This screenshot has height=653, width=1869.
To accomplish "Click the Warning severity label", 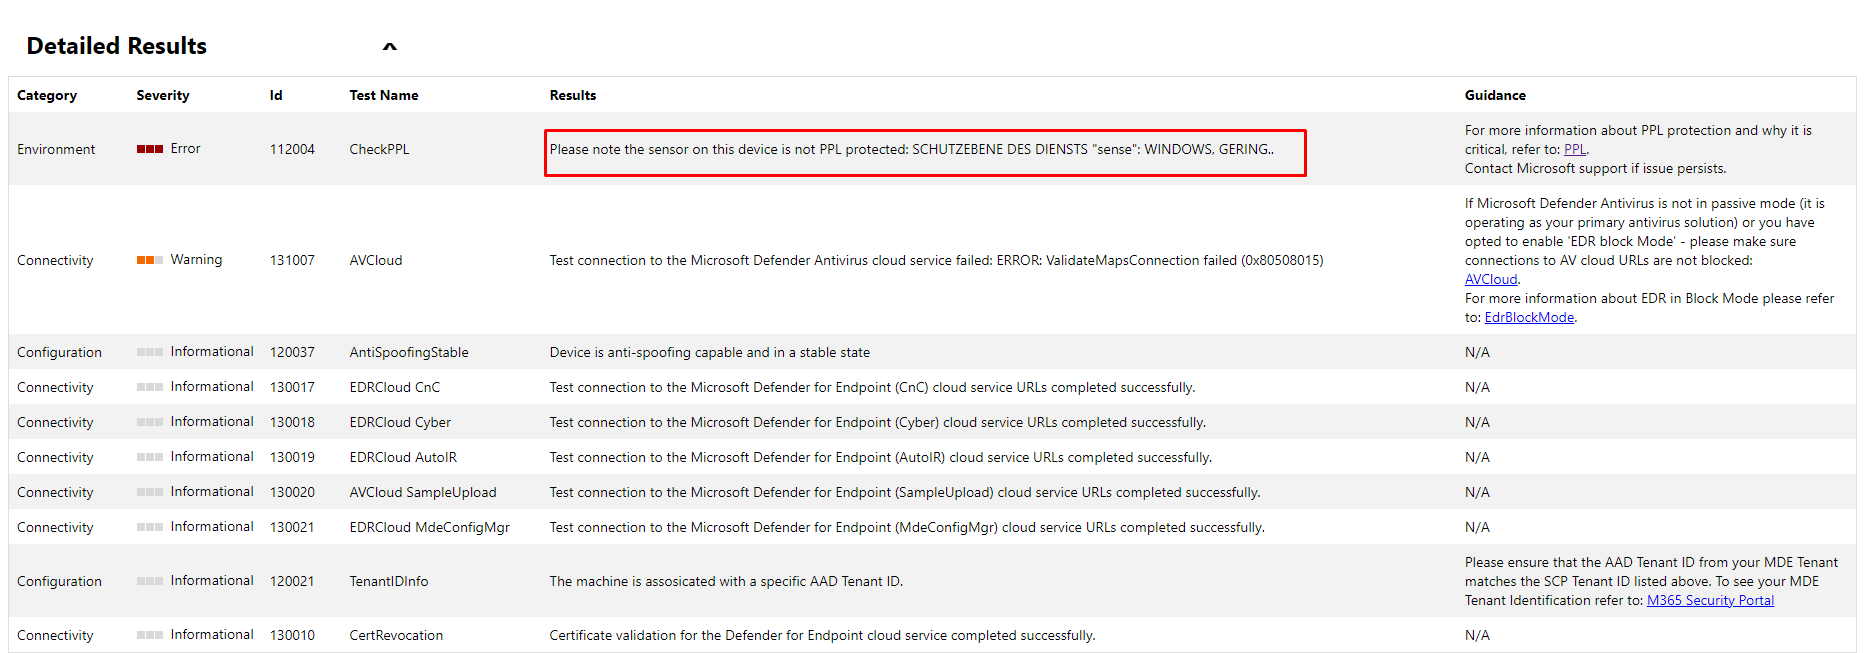I will pyautogui.click(x=196, y=259).
